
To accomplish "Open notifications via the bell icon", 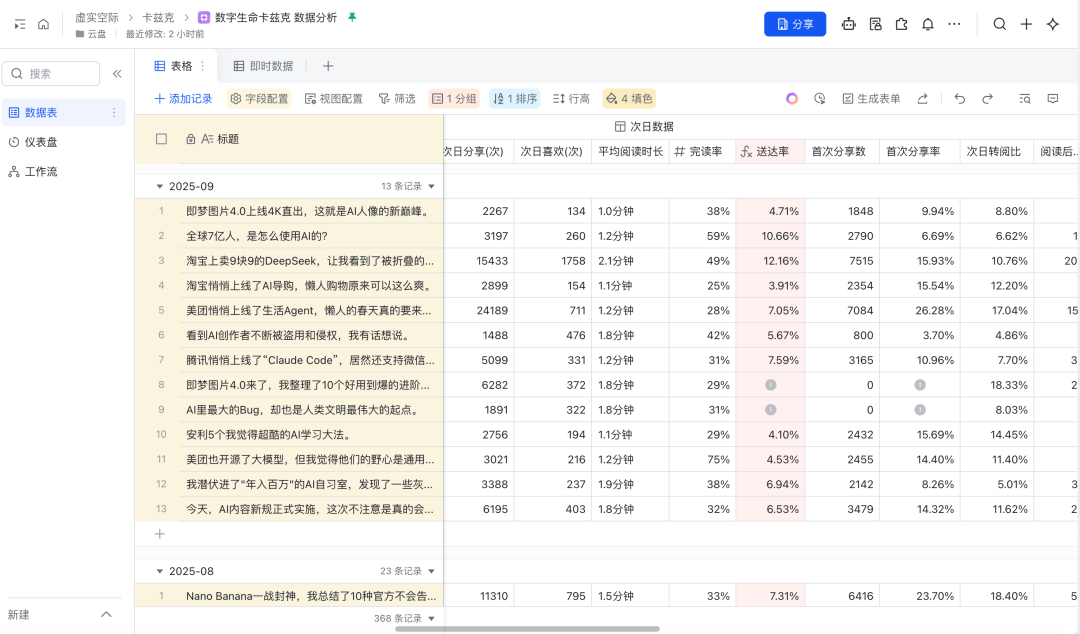I will (928, 24).
